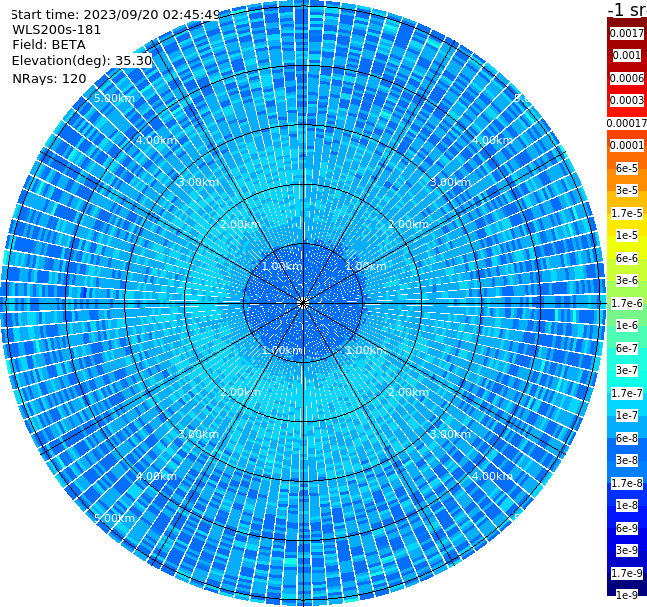Click the upper-right "2.00km" ring label
This screenshot has width=647, height=607.
point(409,224)
